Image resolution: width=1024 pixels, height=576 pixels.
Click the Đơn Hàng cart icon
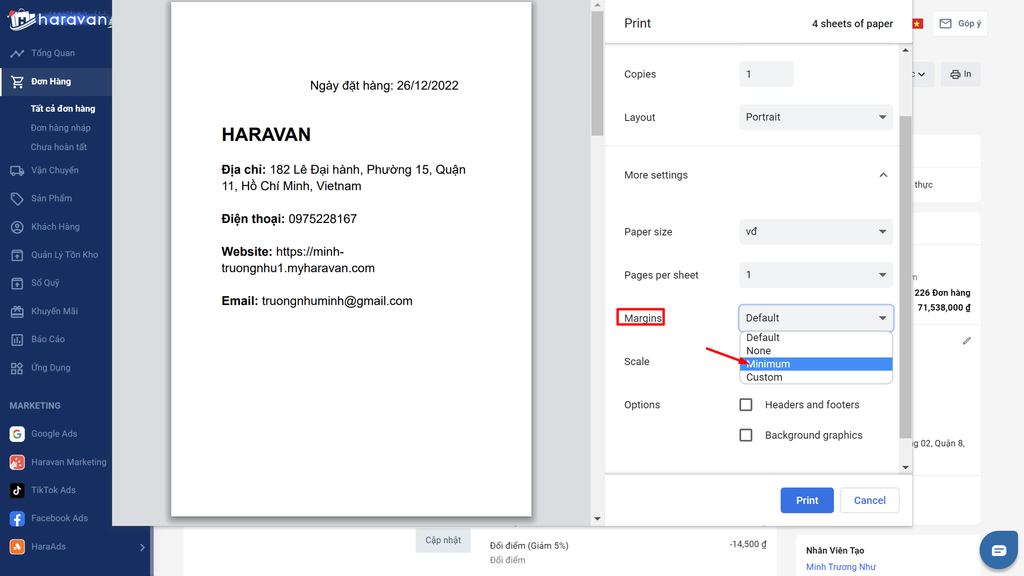coord(17,82)
